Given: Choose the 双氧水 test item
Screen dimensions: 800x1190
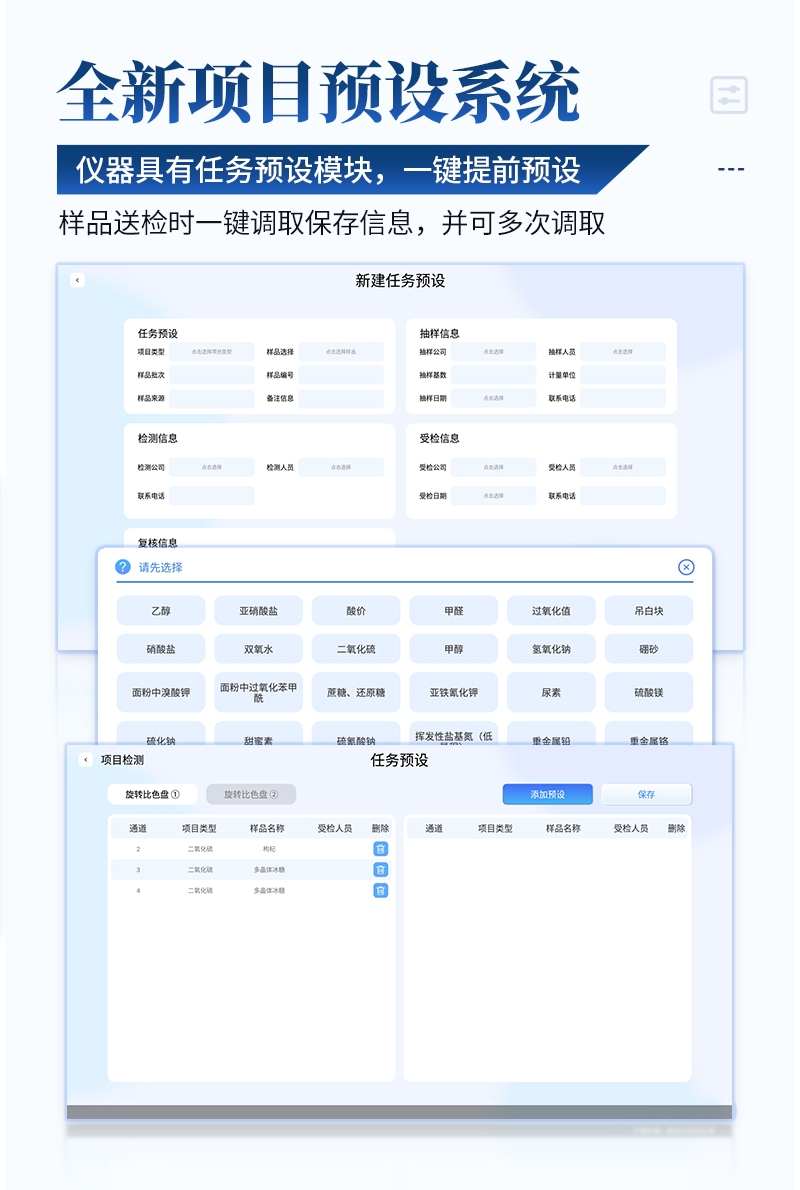Looking at the screenshot, I should [x=258, y=650].
